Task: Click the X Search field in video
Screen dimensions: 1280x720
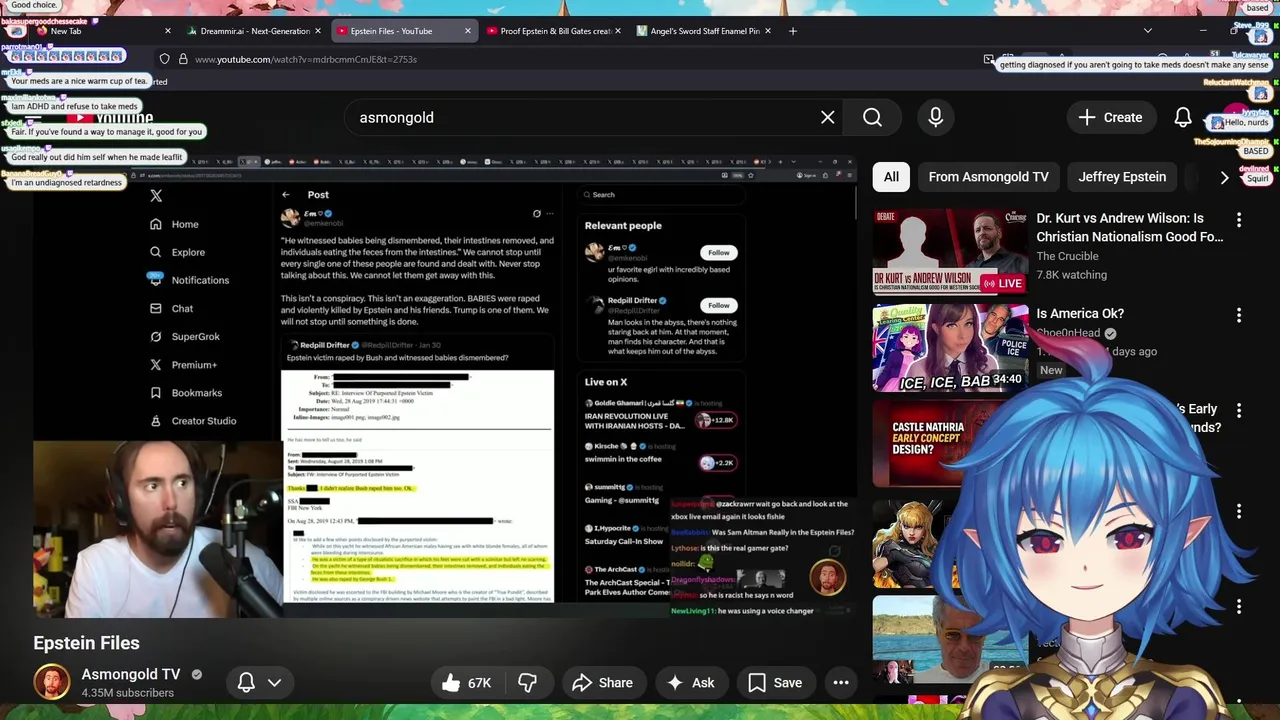Action: [660, 195]
